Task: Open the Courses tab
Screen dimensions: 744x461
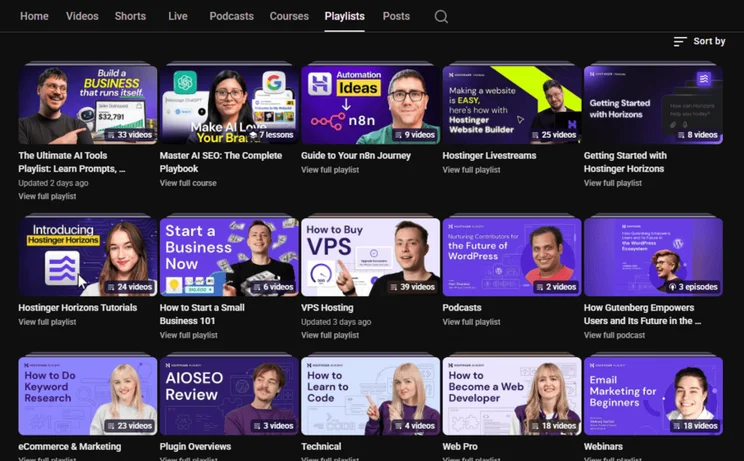Action: (289, 16)
